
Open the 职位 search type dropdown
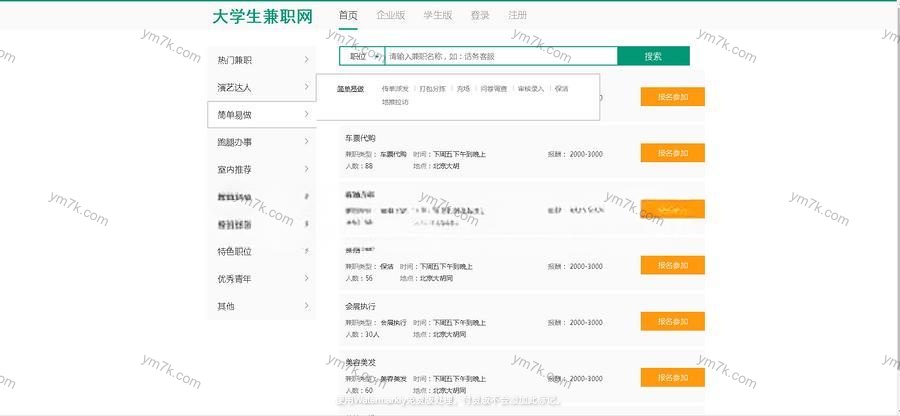(361, 56)
